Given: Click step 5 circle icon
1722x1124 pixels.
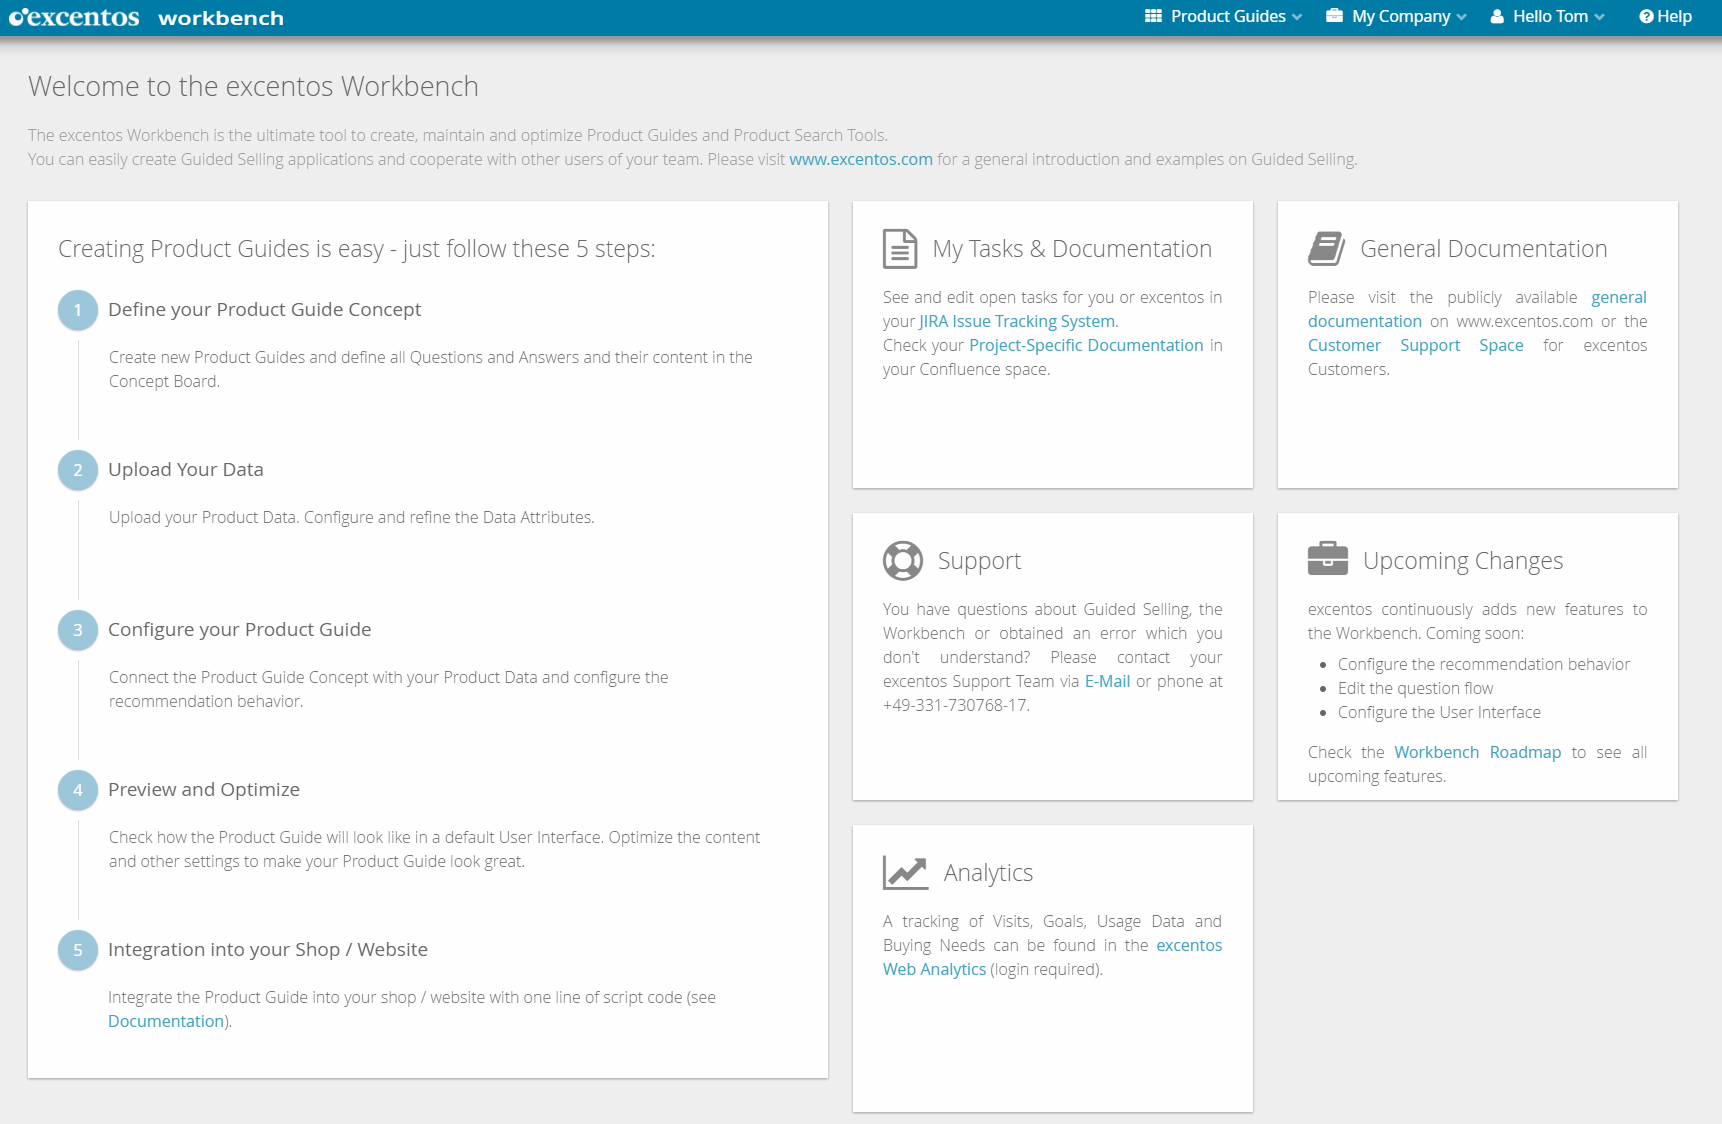Looking at the screenshot, I should (78, 950).
